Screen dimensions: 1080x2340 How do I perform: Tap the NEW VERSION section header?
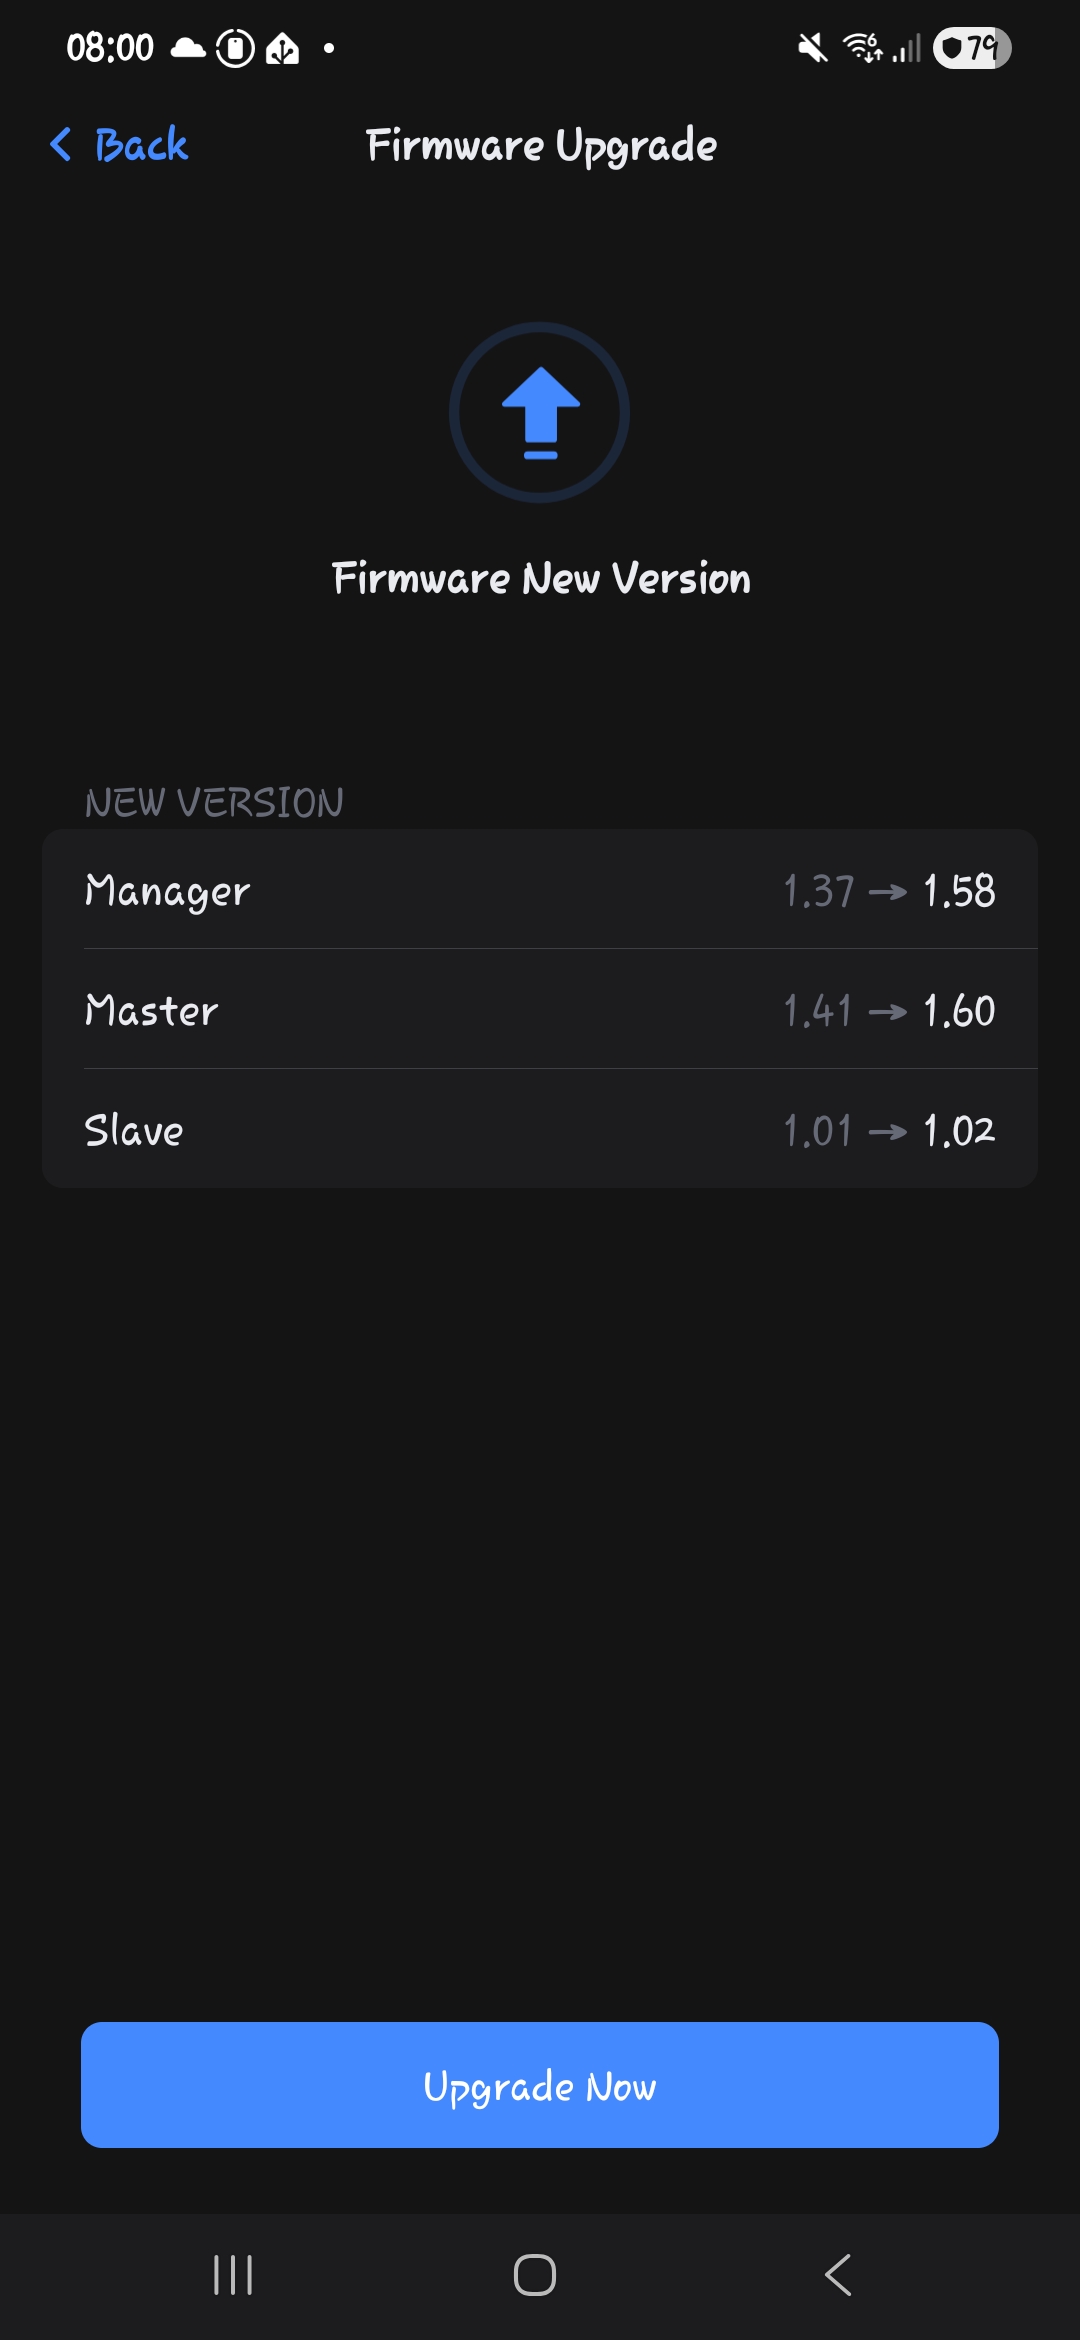click(214, 803)
